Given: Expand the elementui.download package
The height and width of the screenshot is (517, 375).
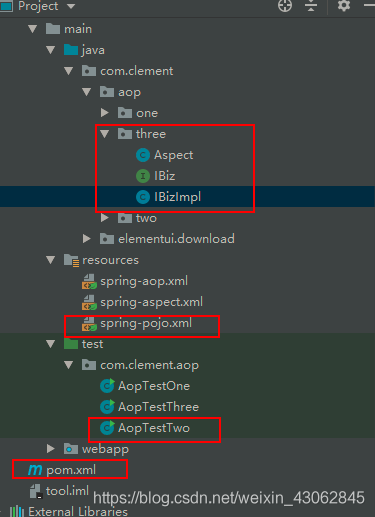Looking at the screenshot, I should pos(87,239).
